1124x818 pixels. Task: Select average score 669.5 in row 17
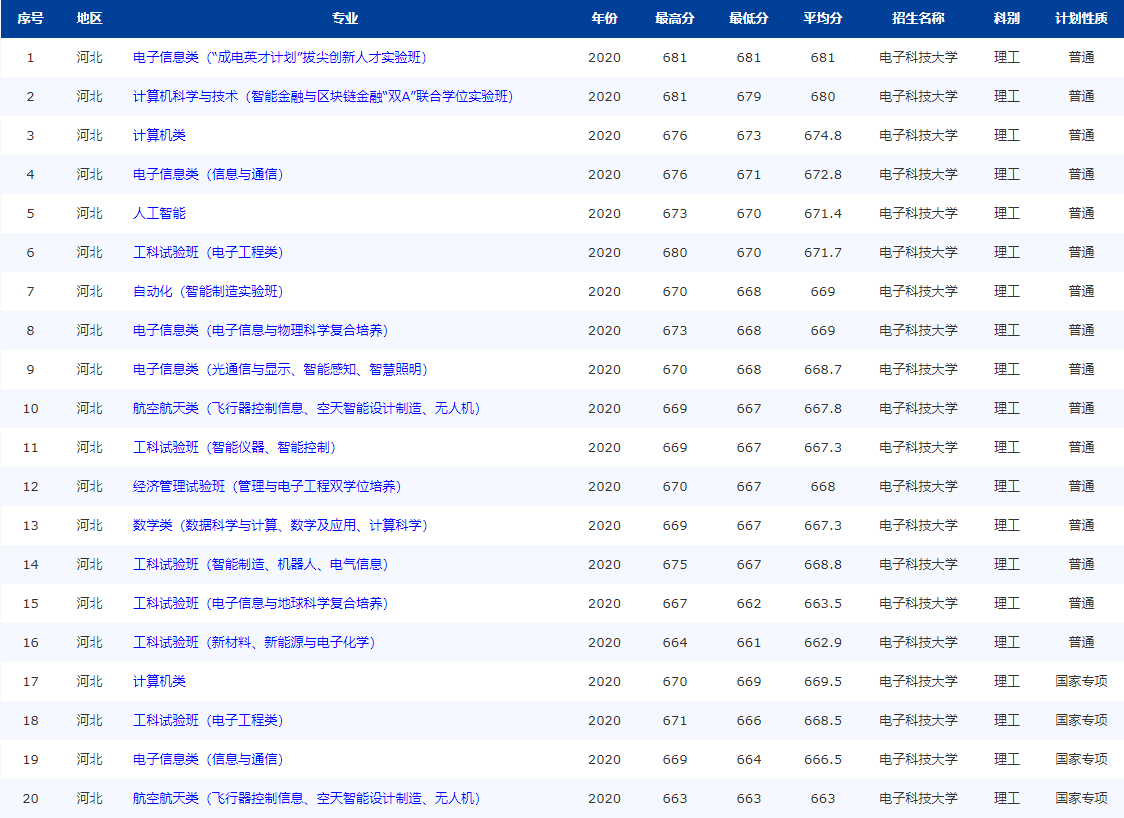pyautogui.click(x=823, y=682)
